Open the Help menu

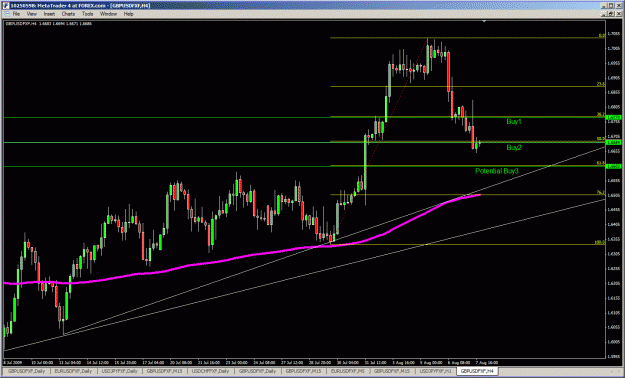128,14
